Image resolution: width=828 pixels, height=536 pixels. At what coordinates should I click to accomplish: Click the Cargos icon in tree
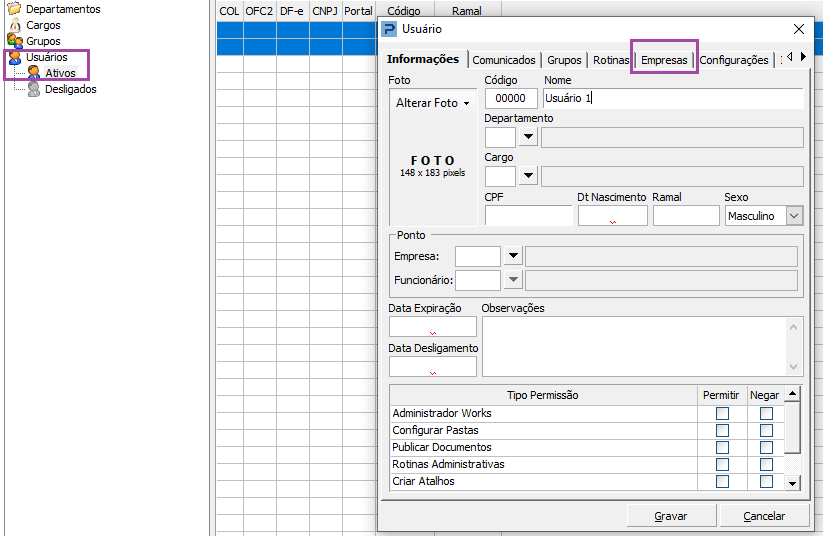14,25
